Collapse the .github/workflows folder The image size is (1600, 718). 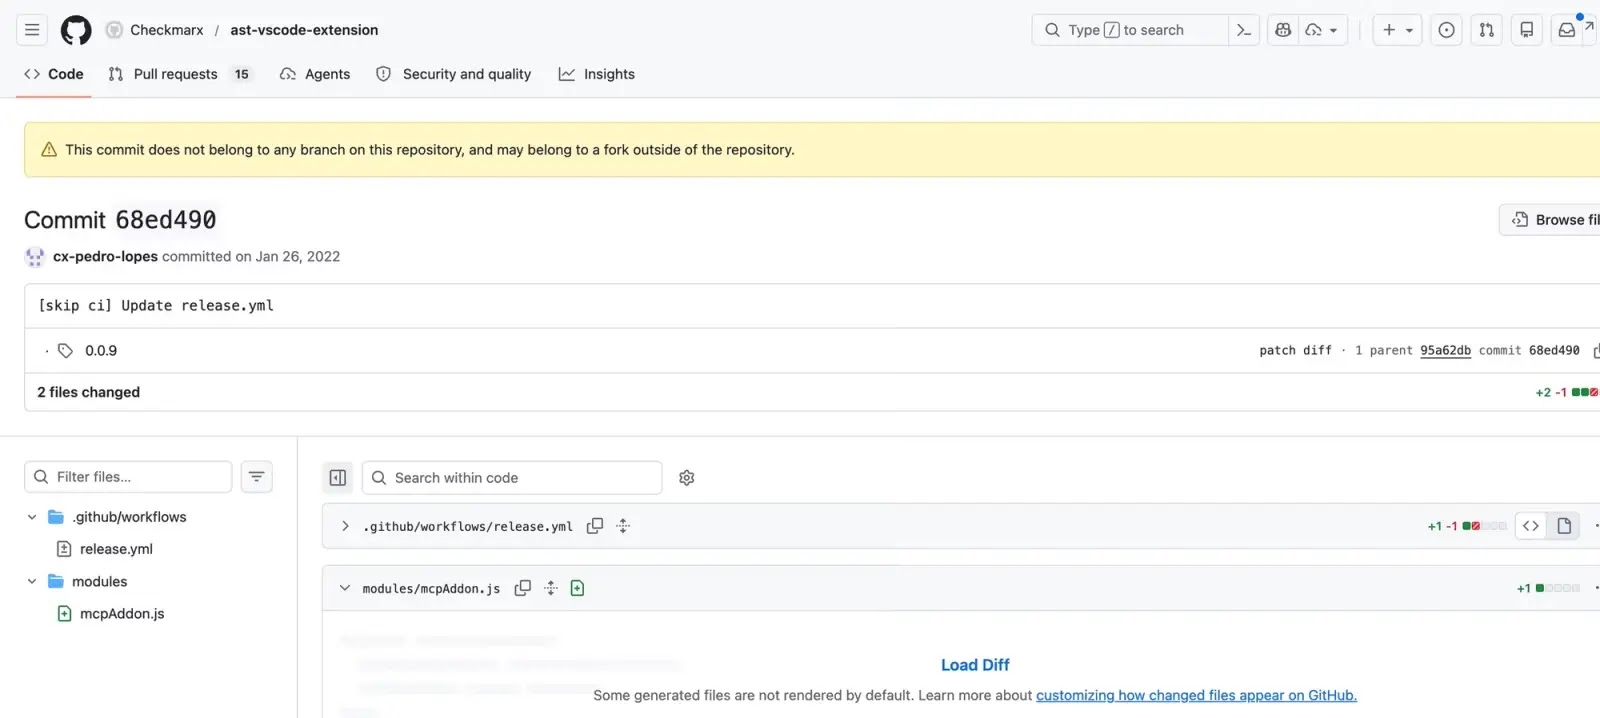point(32,517)
